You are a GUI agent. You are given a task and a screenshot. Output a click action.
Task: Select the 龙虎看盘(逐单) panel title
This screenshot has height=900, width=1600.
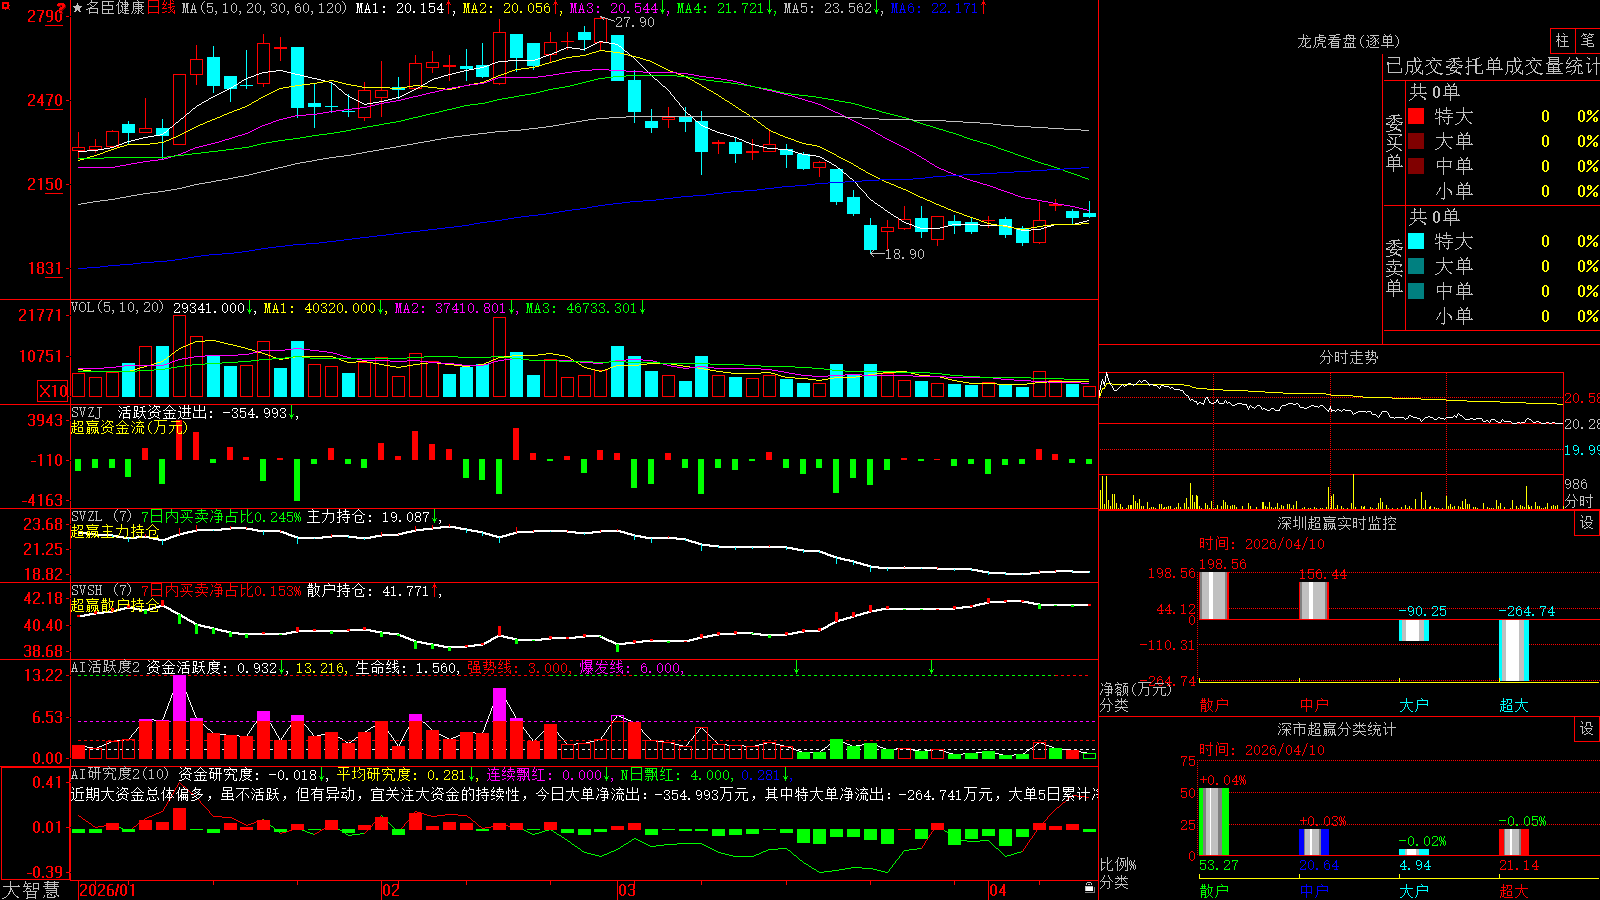[x=1348, y=41]
